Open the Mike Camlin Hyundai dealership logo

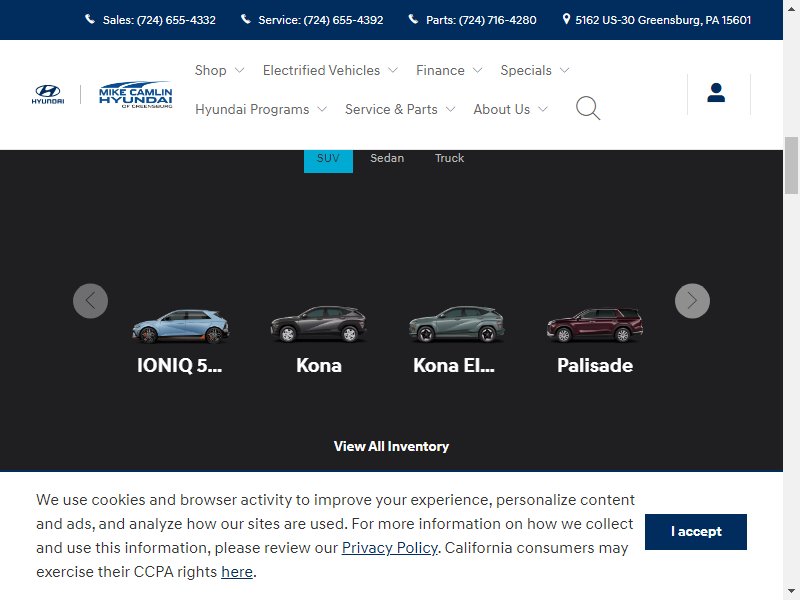tap(136, 94)
